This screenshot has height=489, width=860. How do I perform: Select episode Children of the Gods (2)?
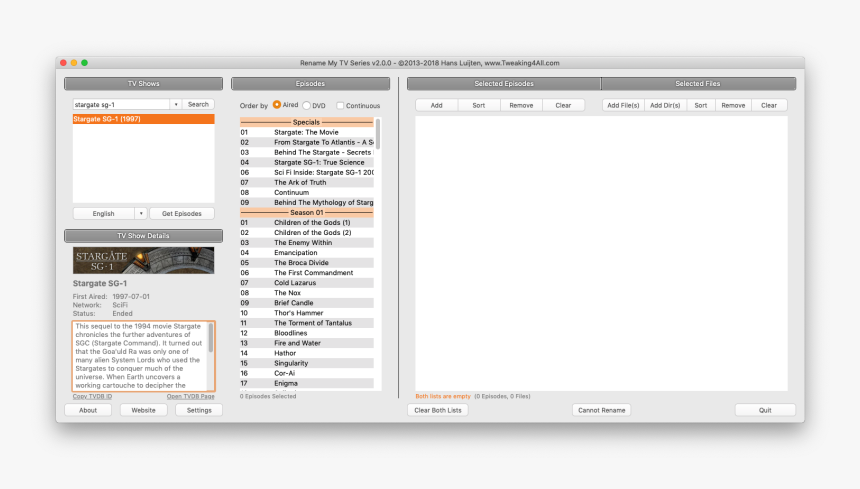pos(307,232)
